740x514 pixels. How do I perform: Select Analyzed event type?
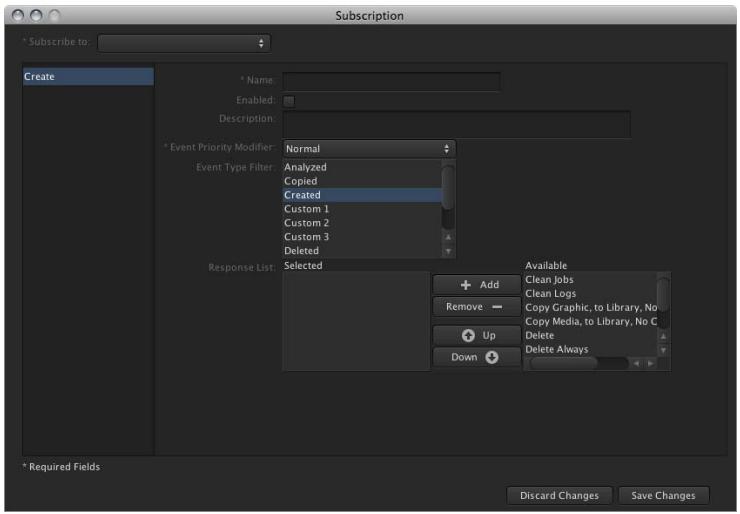[x=362, y=167]
